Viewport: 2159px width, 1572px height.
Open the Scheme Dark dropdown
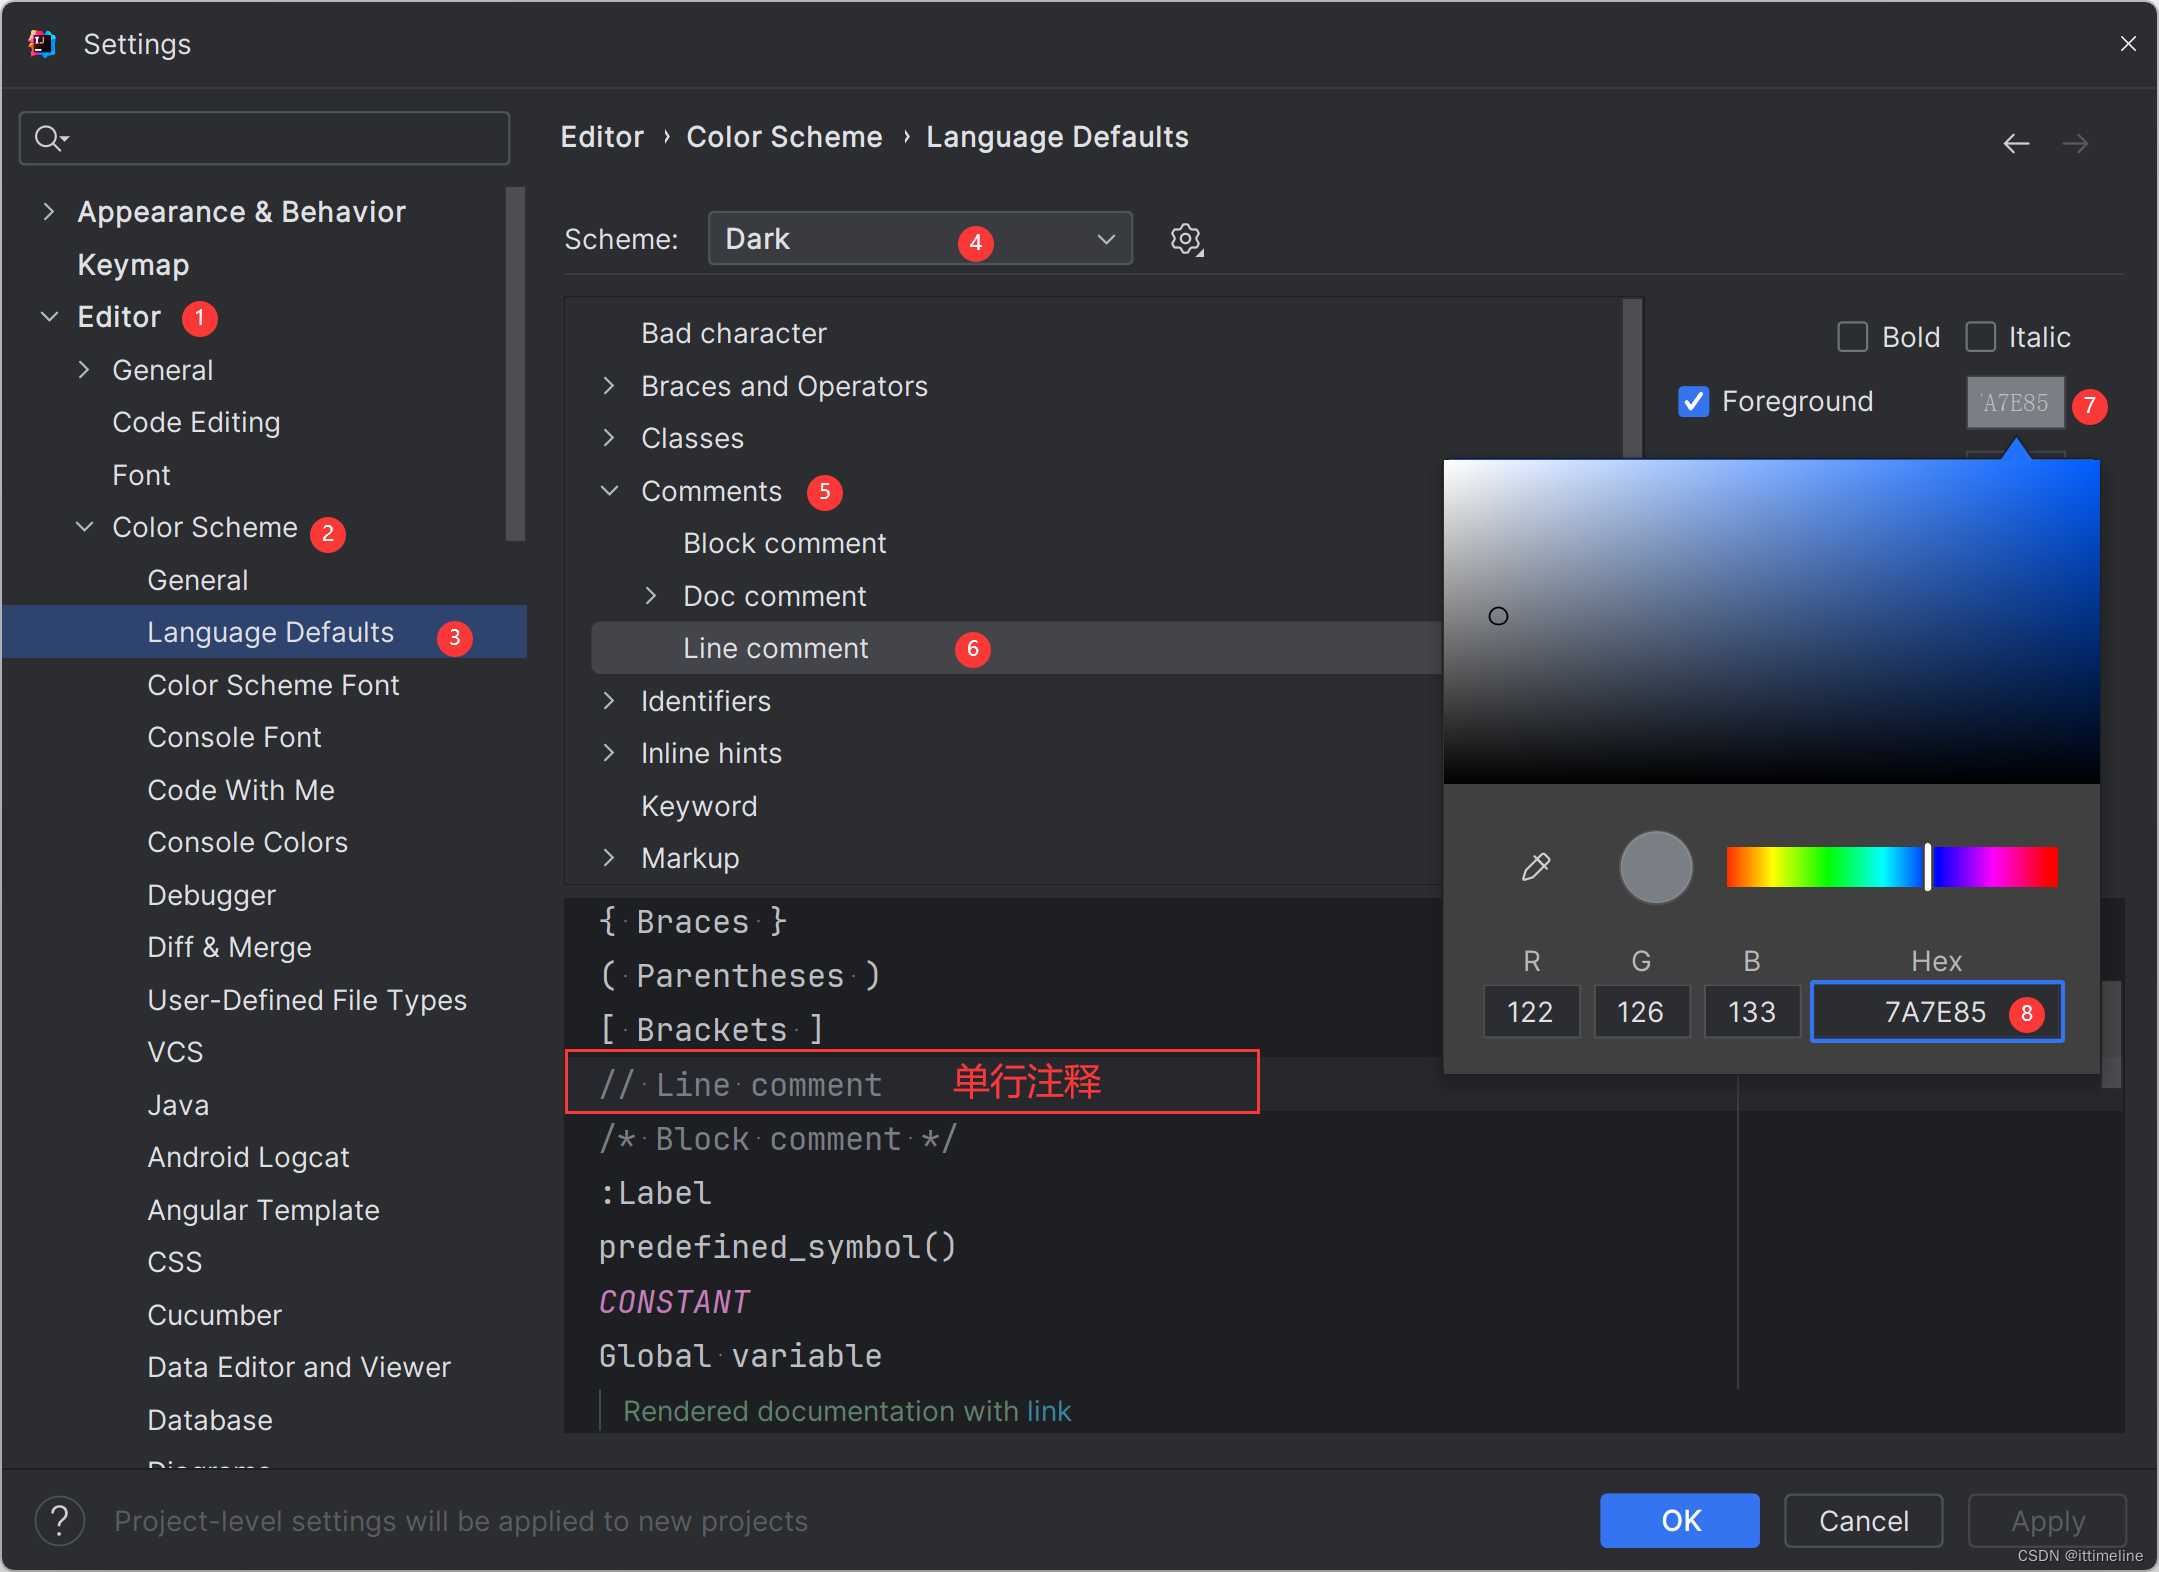click(920, 239)
